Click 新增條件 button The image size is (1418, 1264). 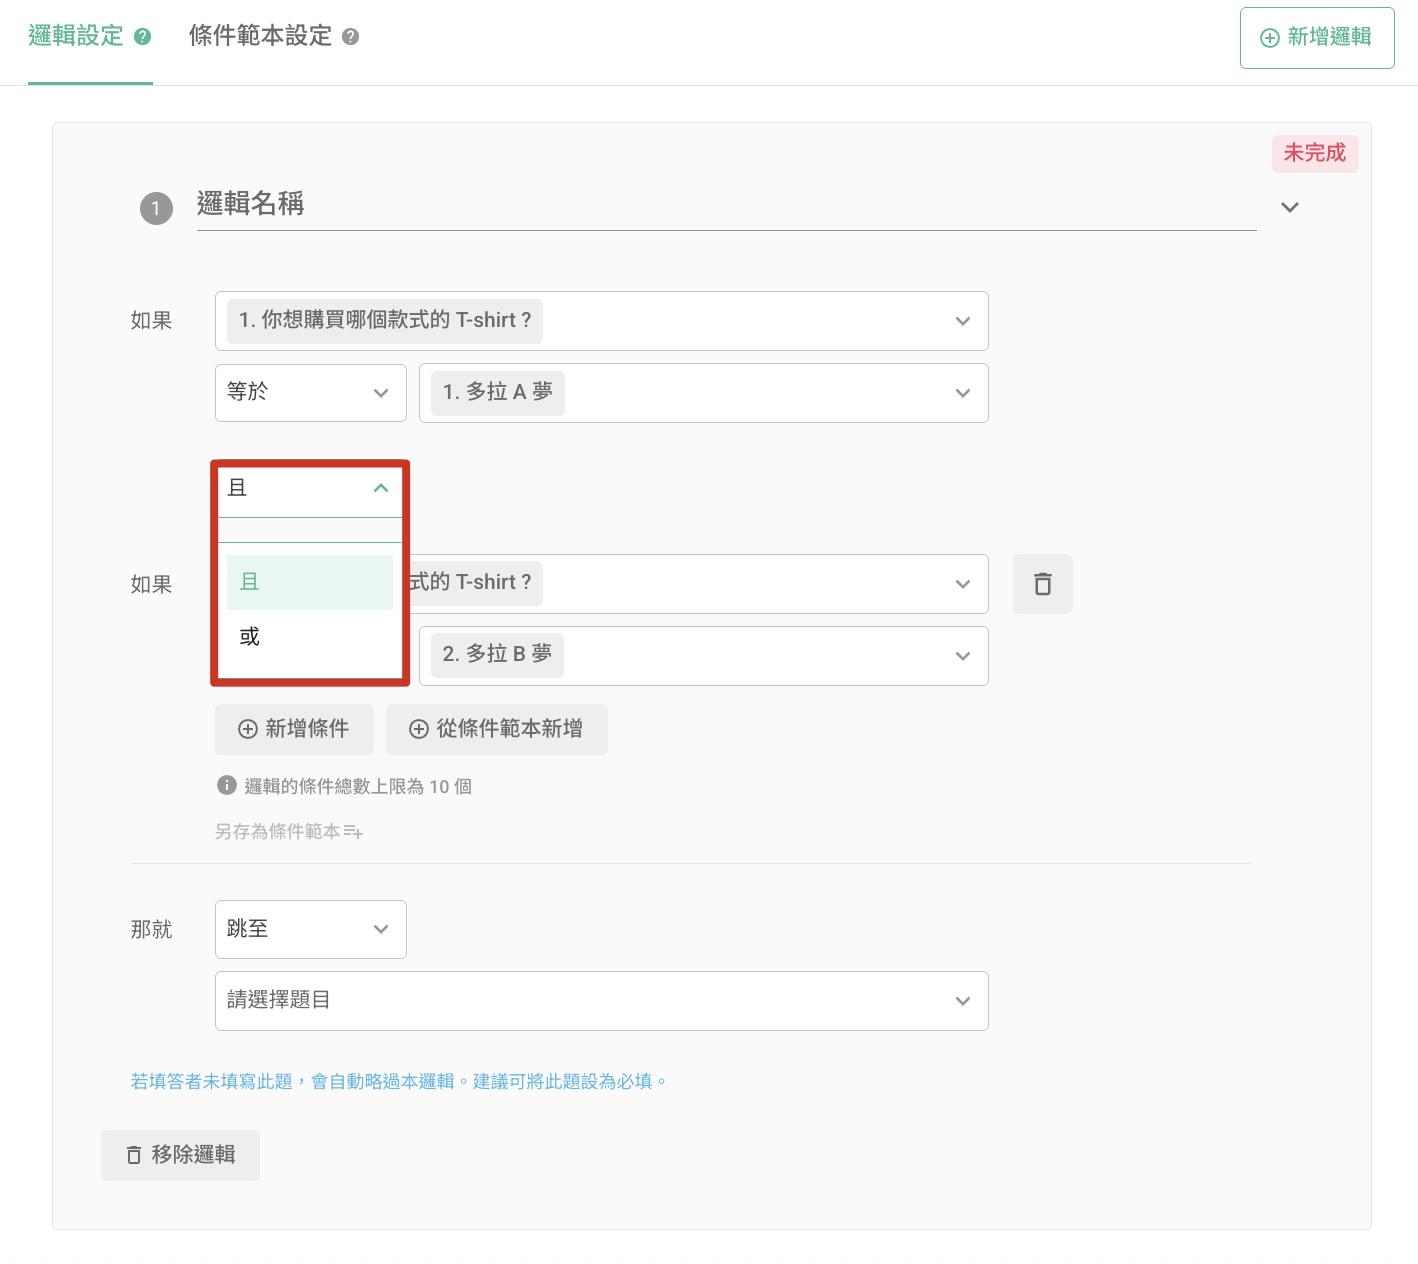pyautogui.click(x=294, y=729)
